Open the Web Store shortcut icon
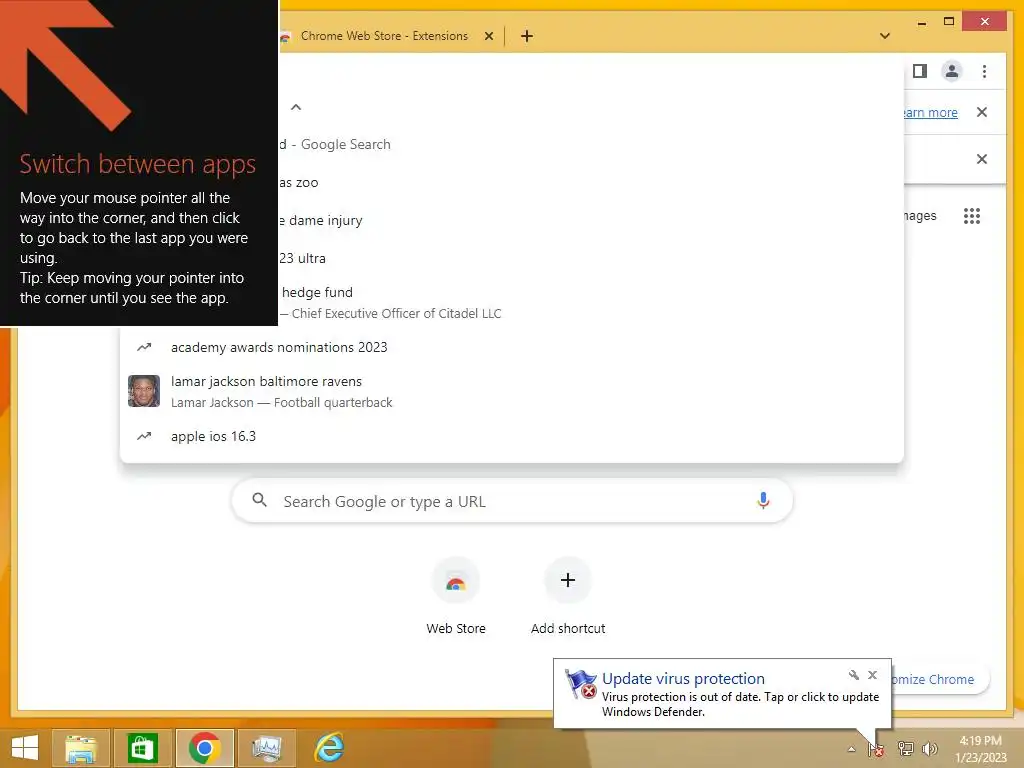This screenshot has width=1024, height=768. [x=456, y=581]
